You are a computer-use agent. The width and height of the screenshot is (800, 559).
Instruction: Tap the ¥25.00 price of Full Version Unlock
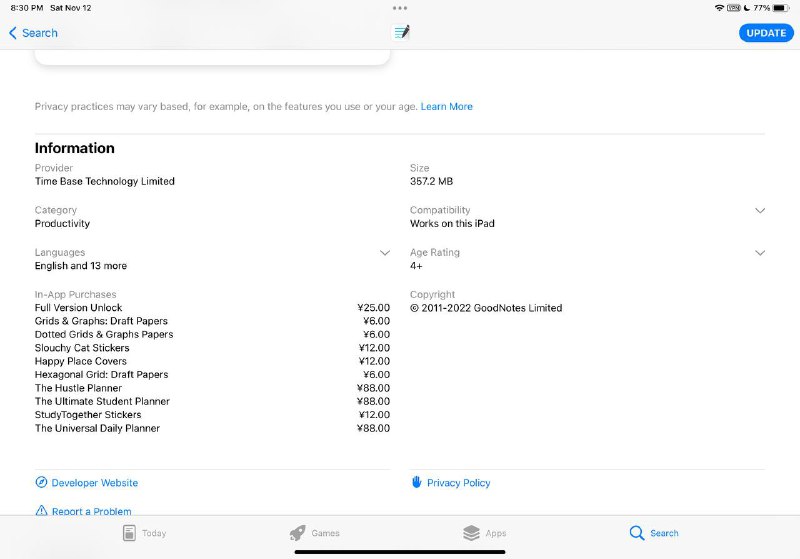click(373, 308)
